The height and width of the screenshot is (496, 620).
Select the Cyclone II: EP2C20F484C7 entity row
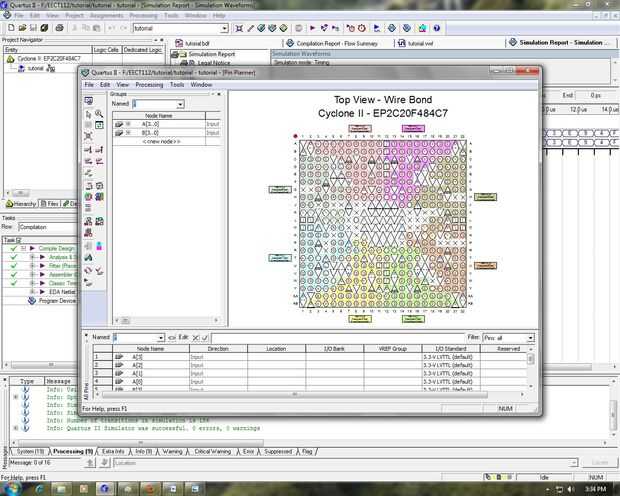click(49, 59)
